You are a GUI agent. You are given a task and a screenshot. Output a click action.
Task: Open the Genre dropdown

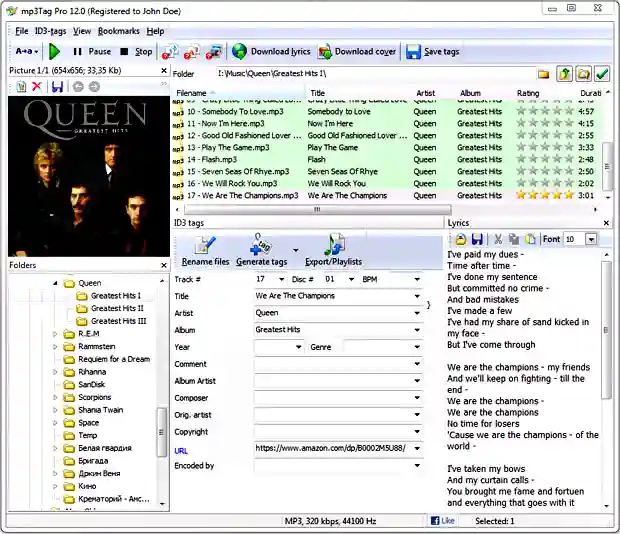[417, 347]
